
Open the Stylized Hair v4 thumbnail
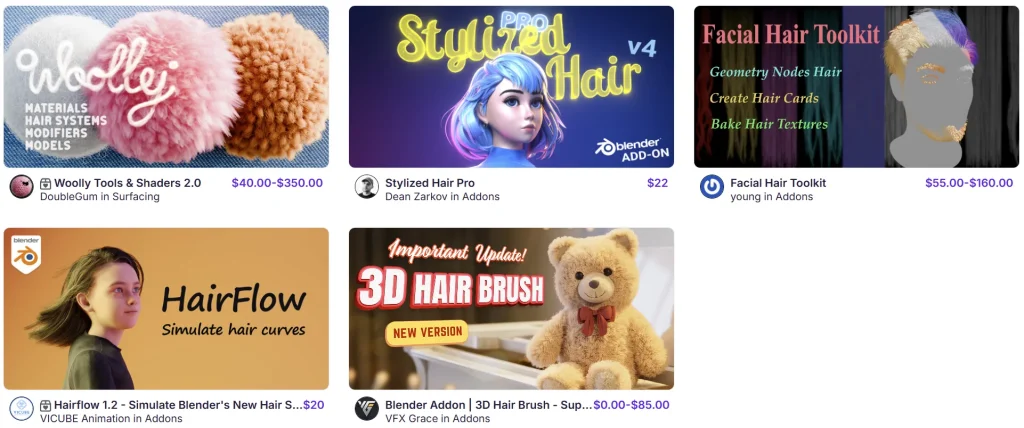[x=511, y=87]
